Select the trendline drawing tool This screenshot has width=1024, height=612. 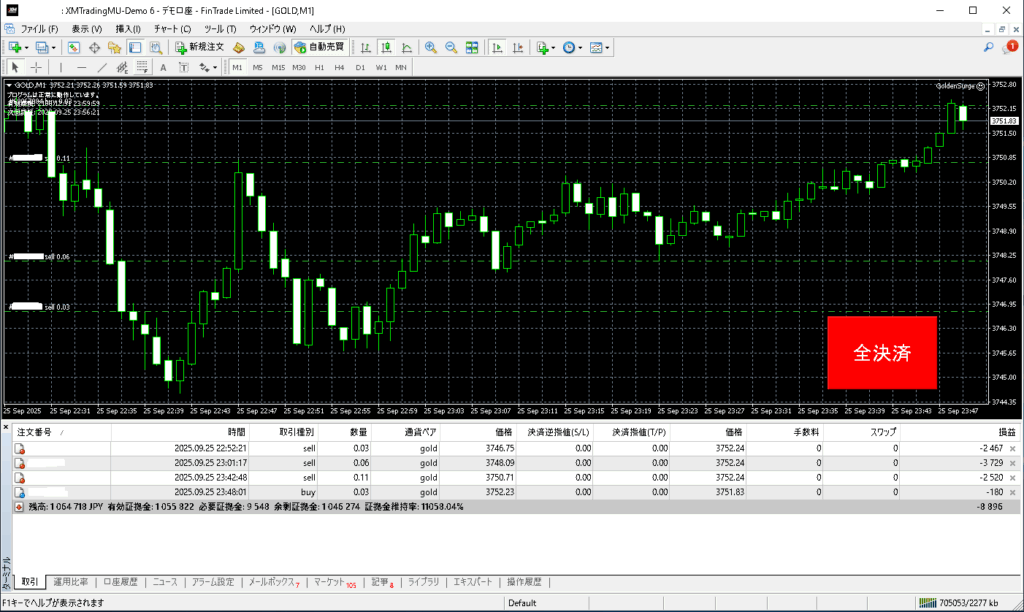[101, 67]
